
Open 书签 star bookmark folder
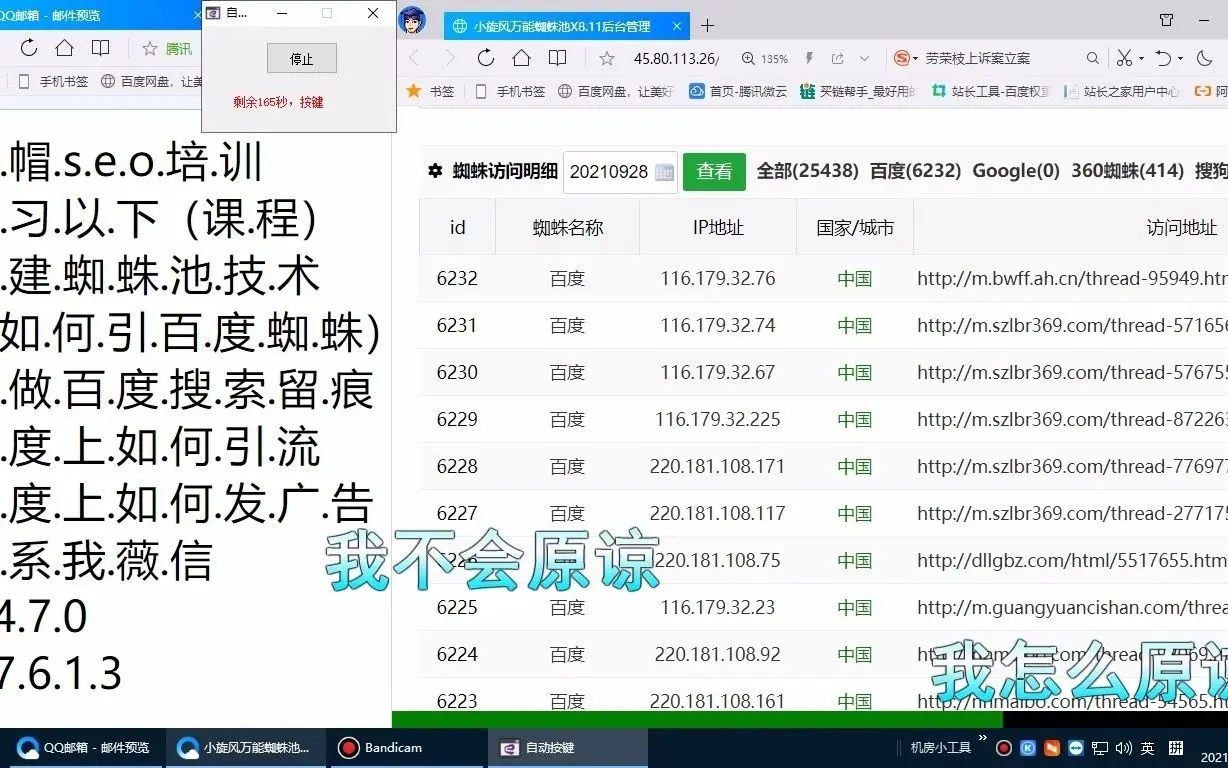coord(431,91)
